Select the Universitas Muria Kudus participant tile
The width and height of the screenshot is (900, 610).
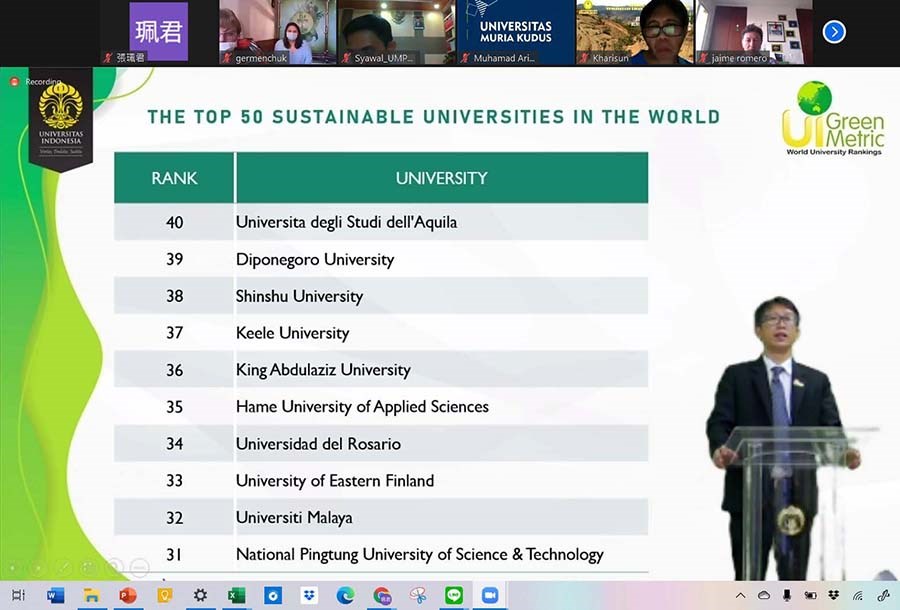515,32
